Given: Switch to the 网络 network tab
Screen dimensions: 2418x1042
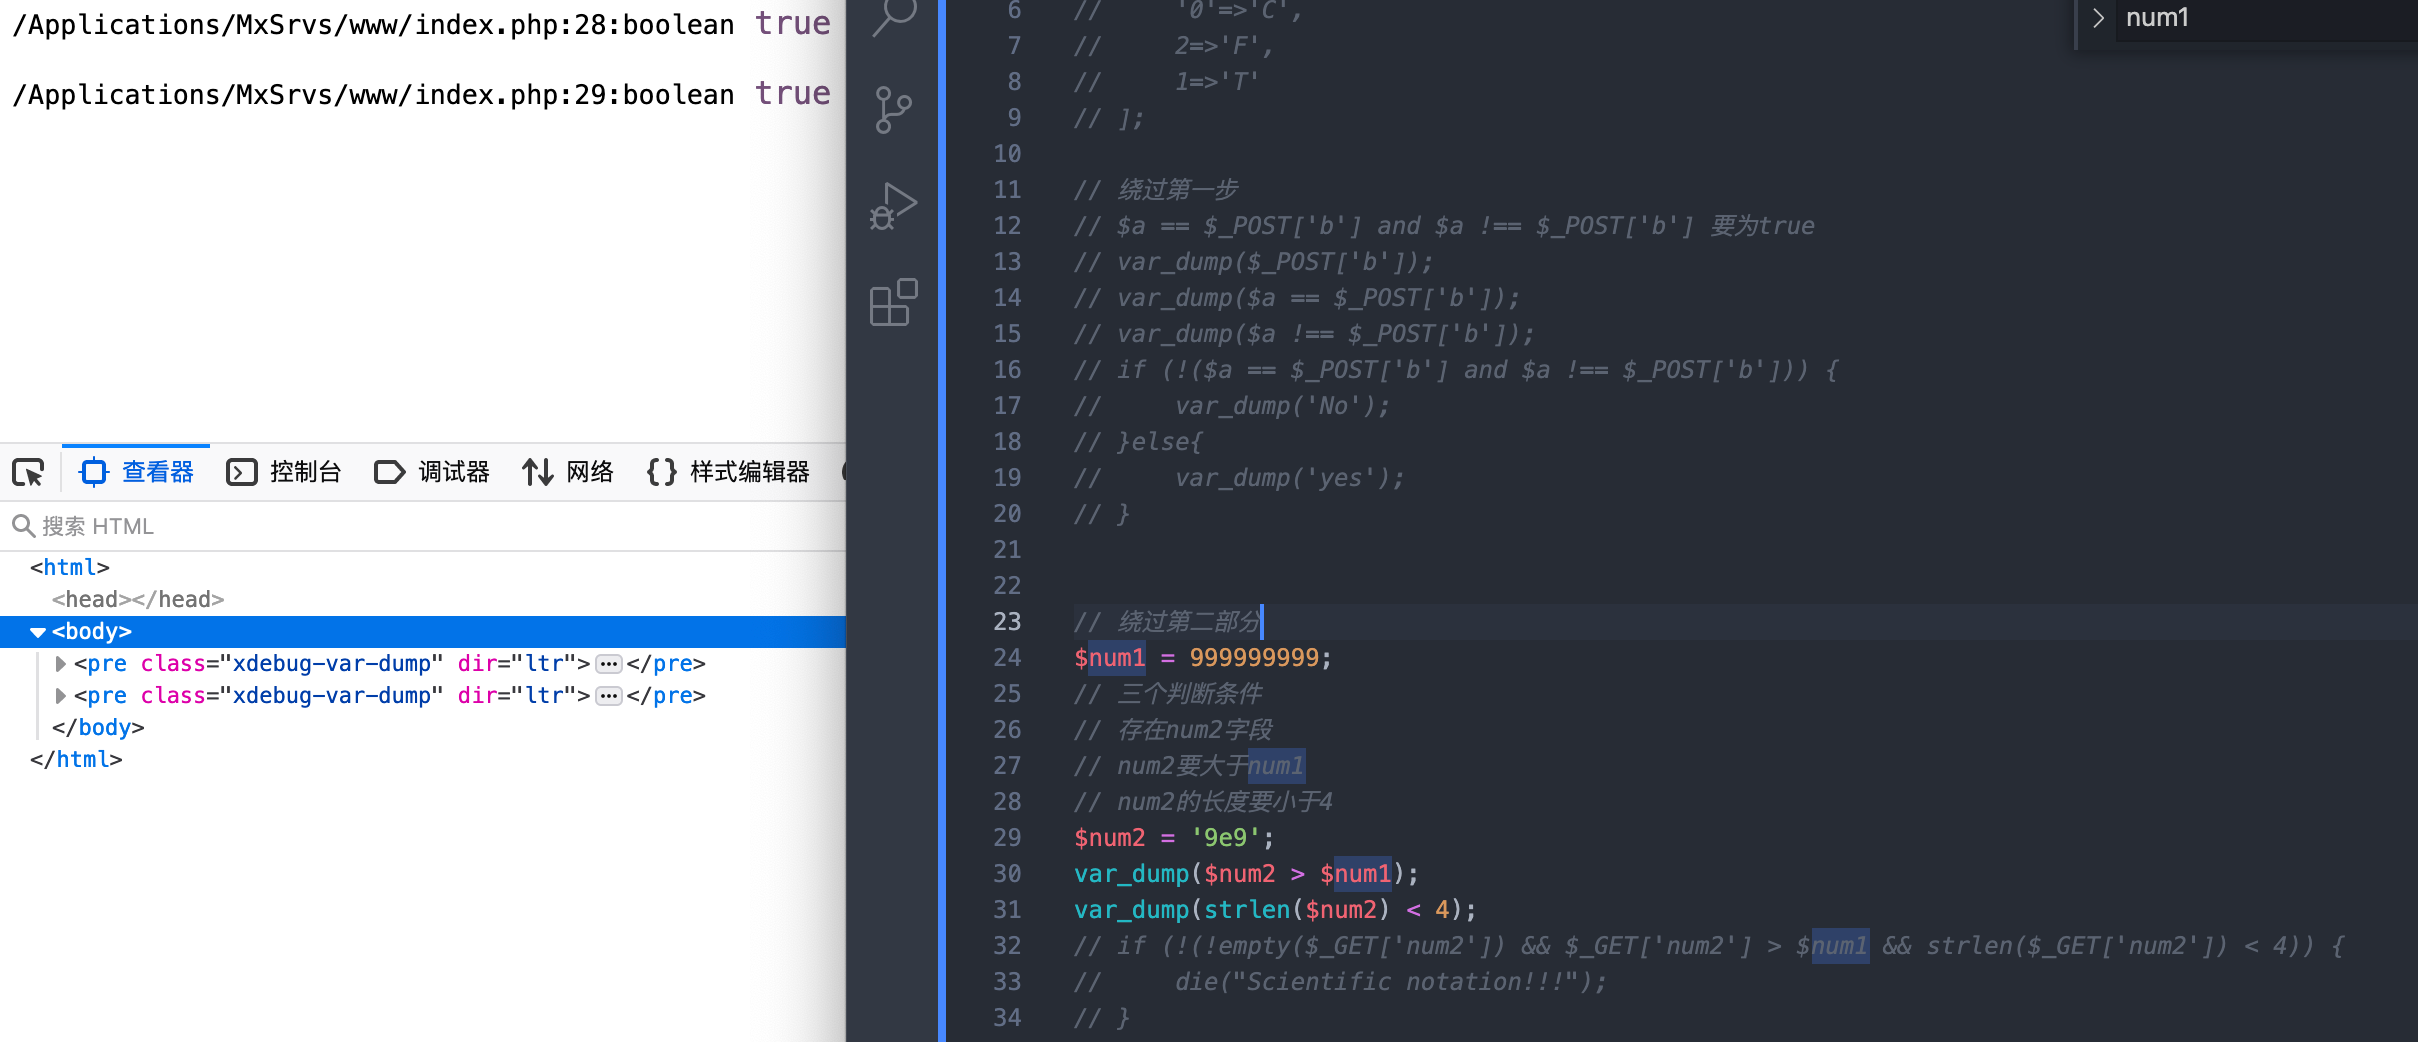Looking at the screenshot, I should (x=567, y=472).
